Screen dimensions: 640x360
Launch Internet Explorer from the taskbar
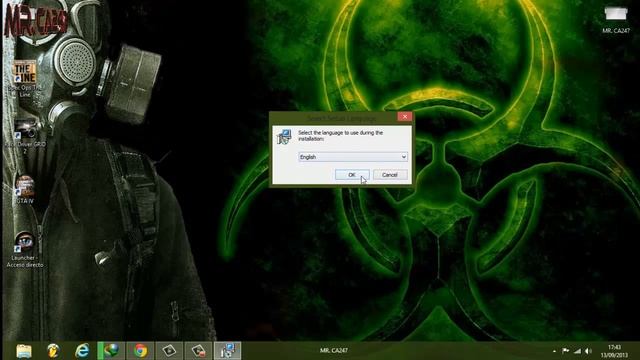click(82, 351)
